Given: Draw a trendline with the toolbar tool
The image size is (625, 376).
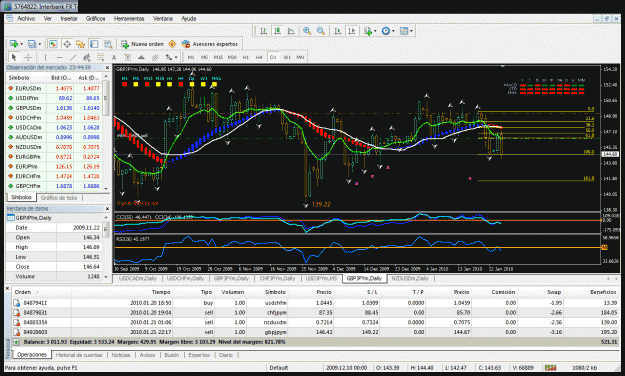Looking at the screenshot, I should (73, 57).
